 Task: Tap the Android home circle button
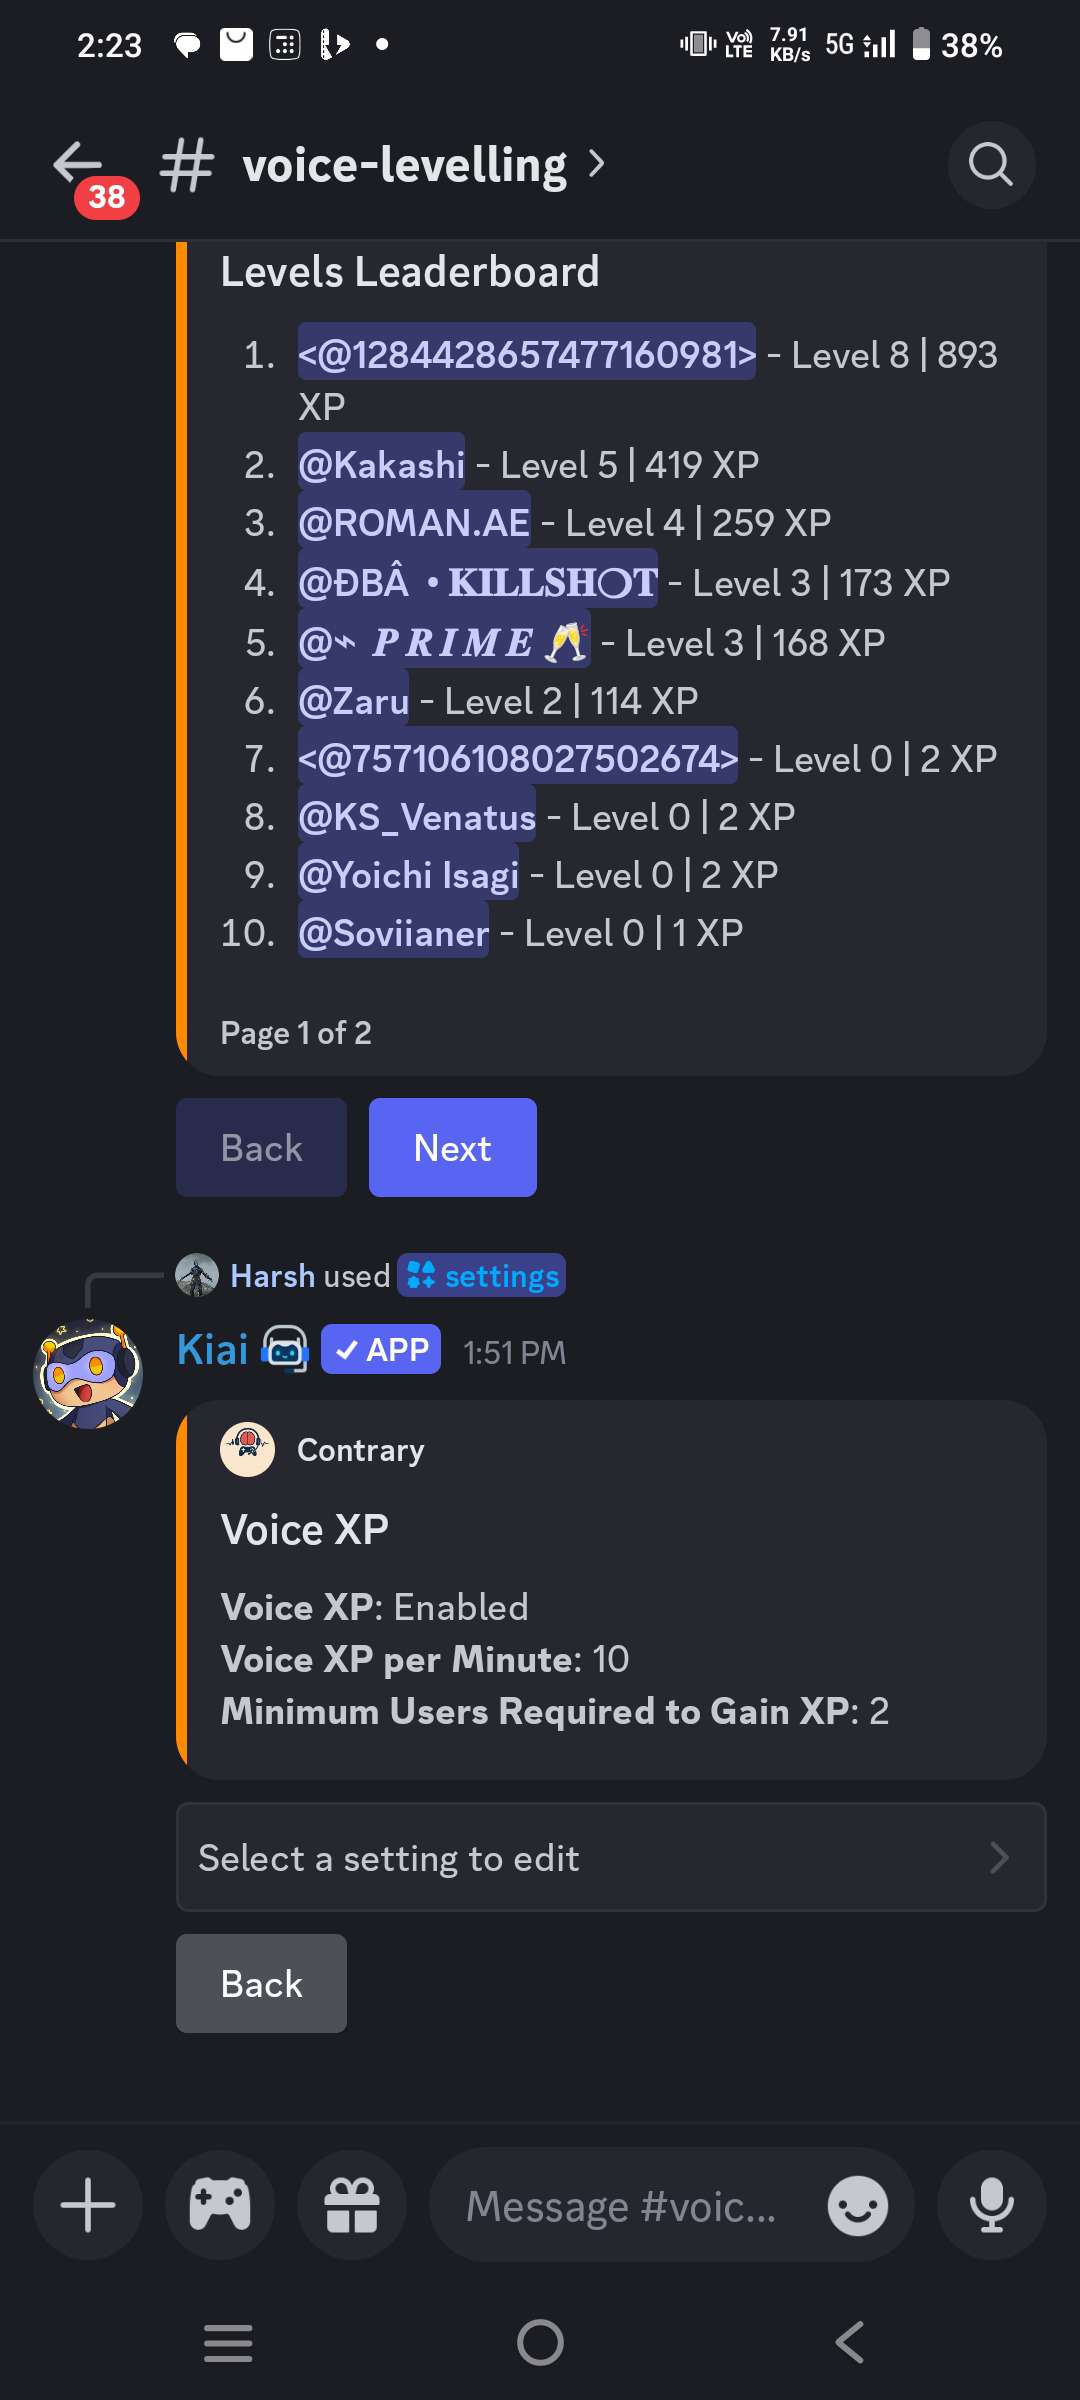(540, 2342)
